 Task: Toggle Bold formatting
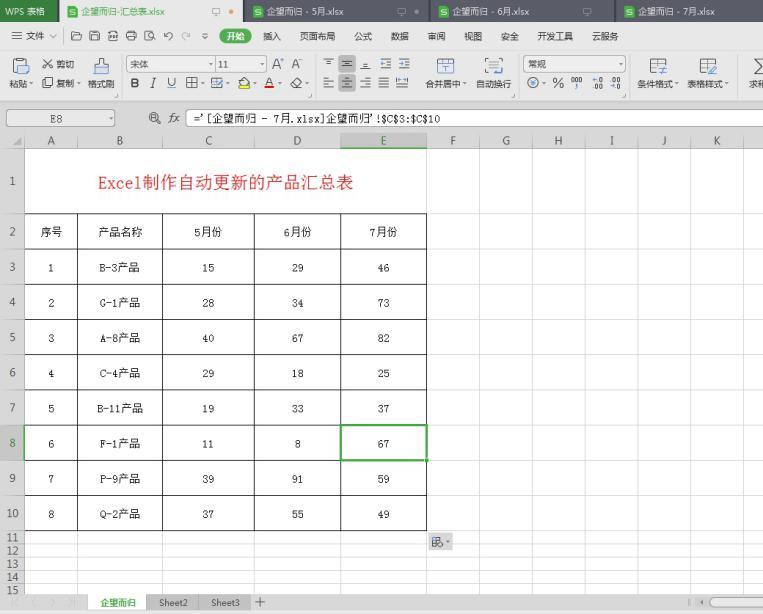tap(135, 83)
